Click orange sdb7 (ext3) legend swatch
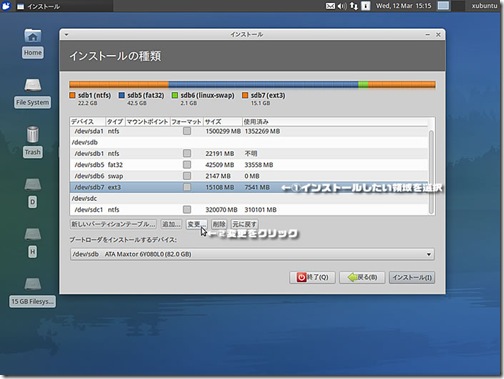Viewport: 504px width, 379px height. coord(245,95)
